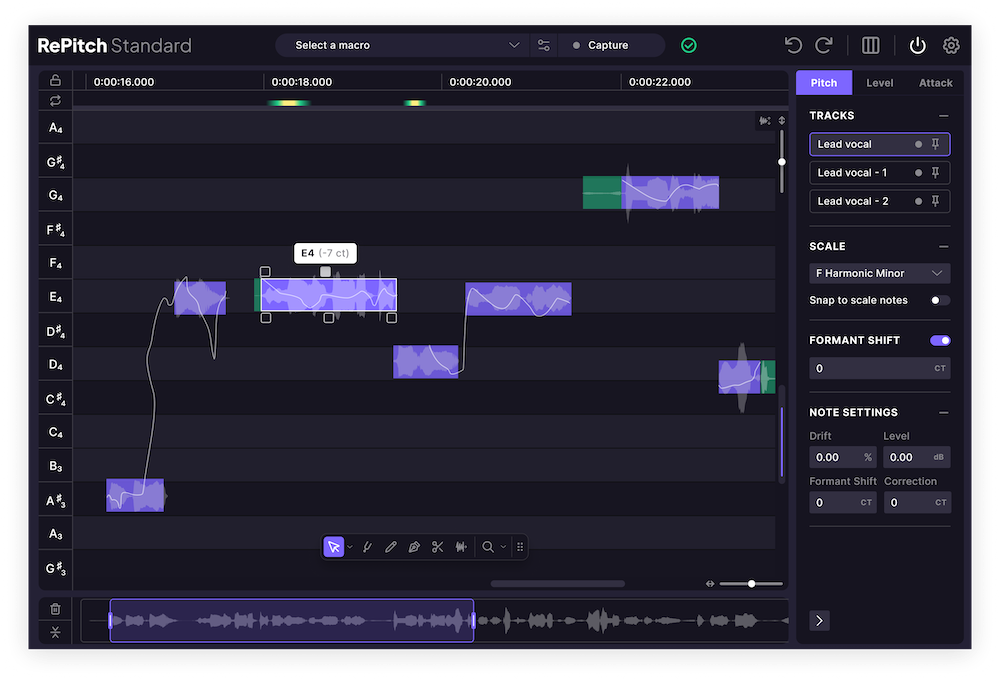Screen dimensions: 1000x681
Task: Click the power bypass icon
Action: (x=917, y=45)
